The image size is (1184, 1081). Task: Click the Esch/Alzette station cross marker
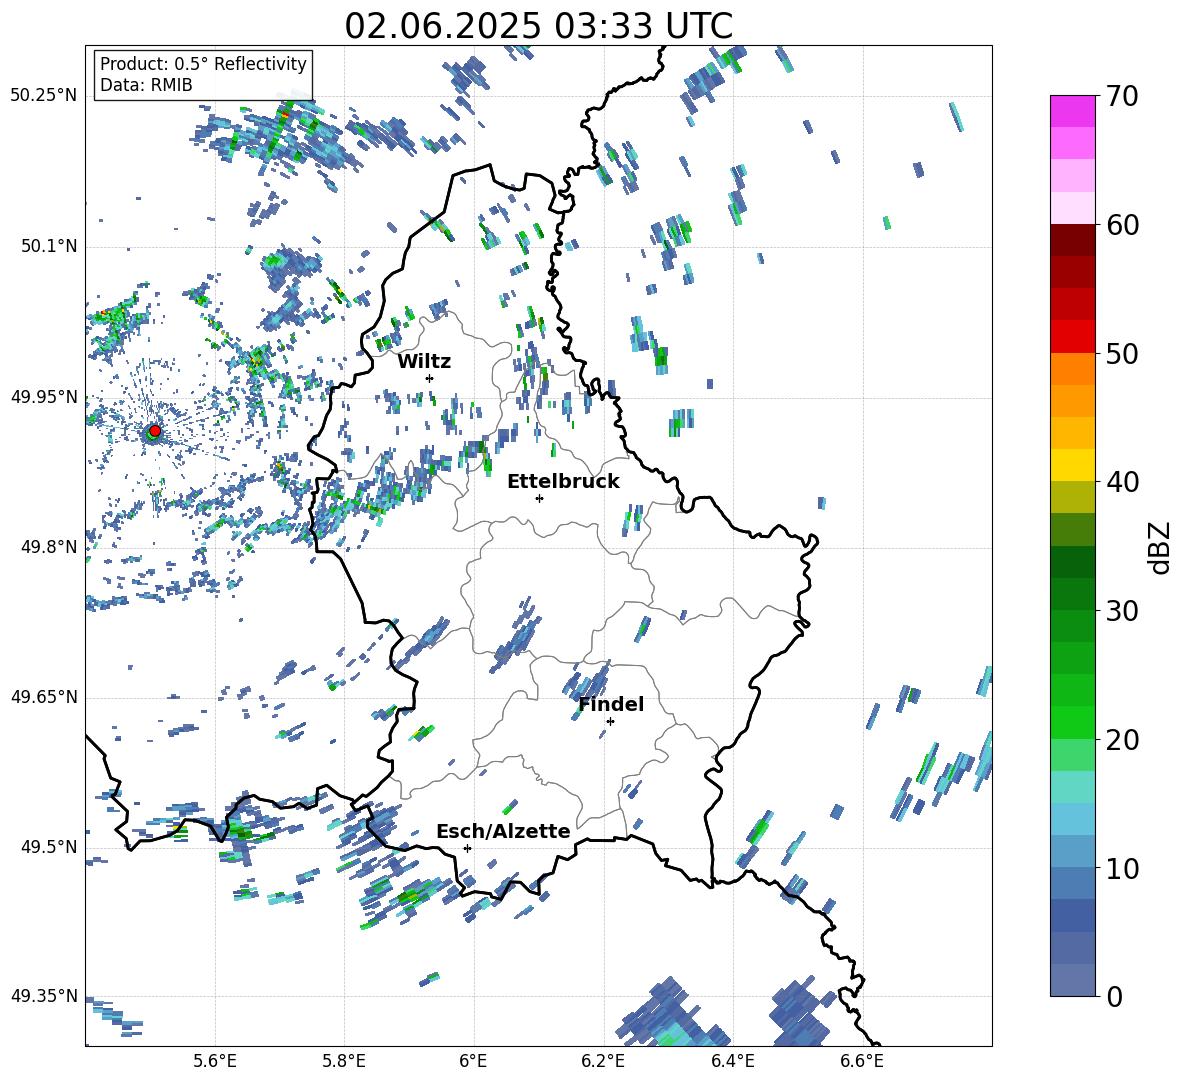coord(467,848)
